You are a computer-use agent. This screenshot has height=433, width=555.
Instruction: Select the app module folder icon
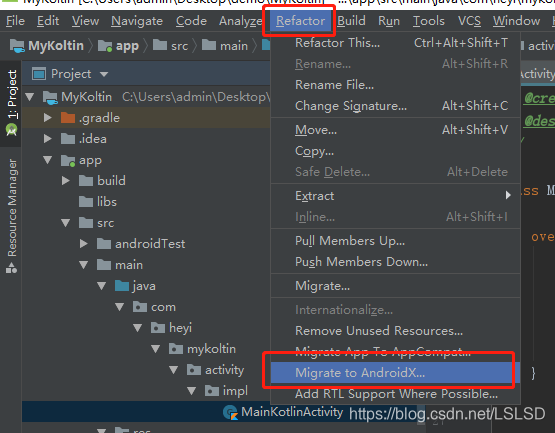click(68, 160)
